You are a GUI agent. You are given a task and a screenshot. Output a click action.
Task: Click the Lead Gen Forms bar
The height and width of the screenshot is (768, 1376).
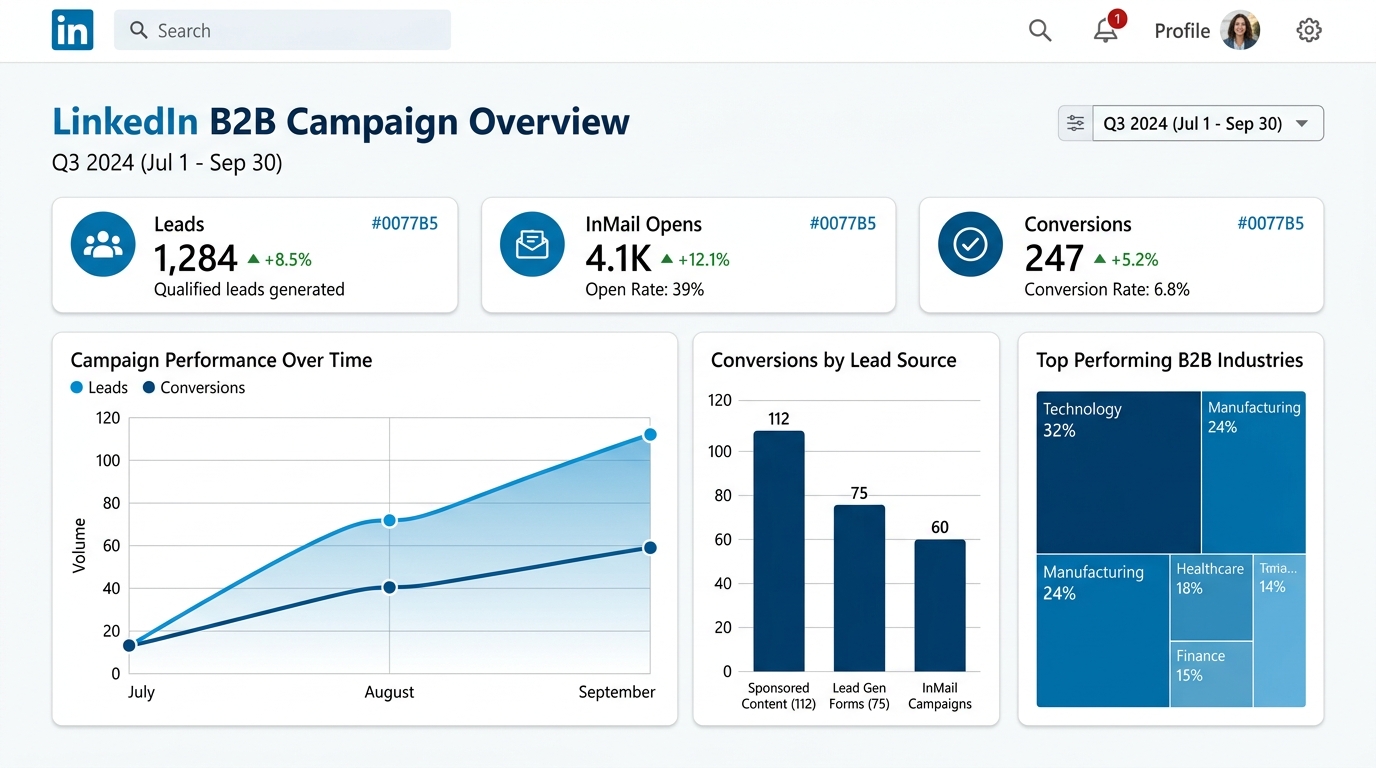(x=859, y=588)
